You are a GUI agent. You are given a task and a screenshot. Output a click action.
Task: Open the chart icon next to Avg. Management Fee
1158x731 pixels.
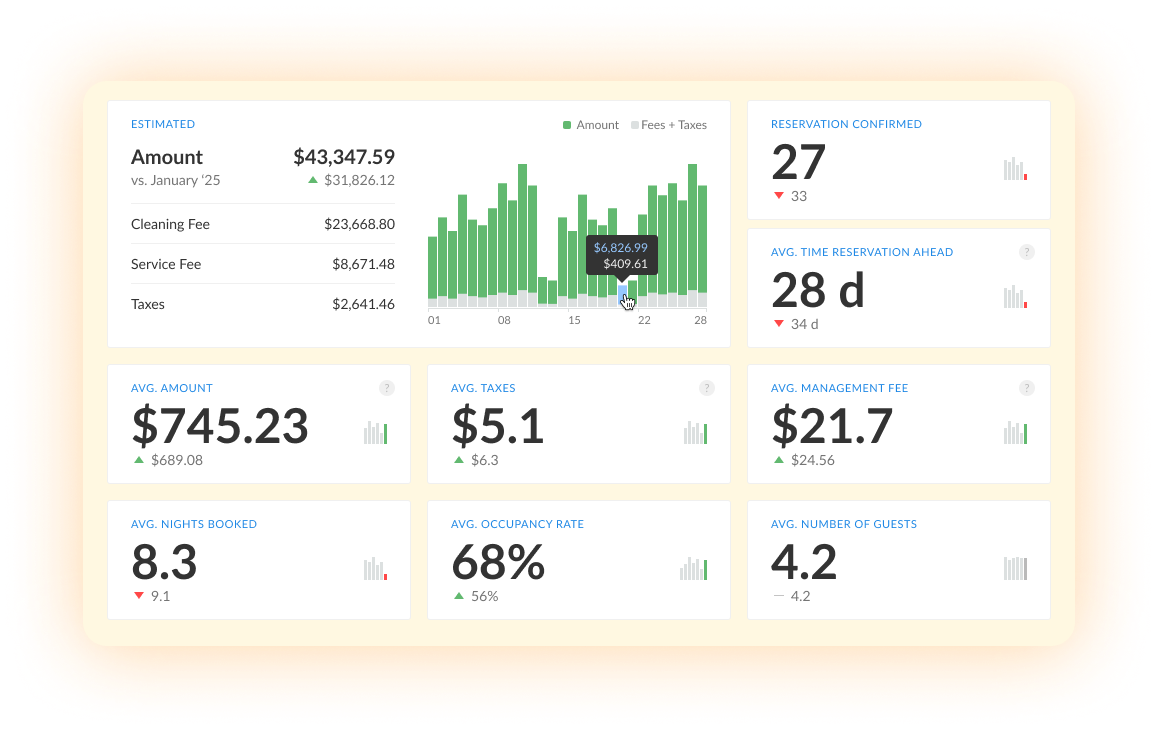1014,433
